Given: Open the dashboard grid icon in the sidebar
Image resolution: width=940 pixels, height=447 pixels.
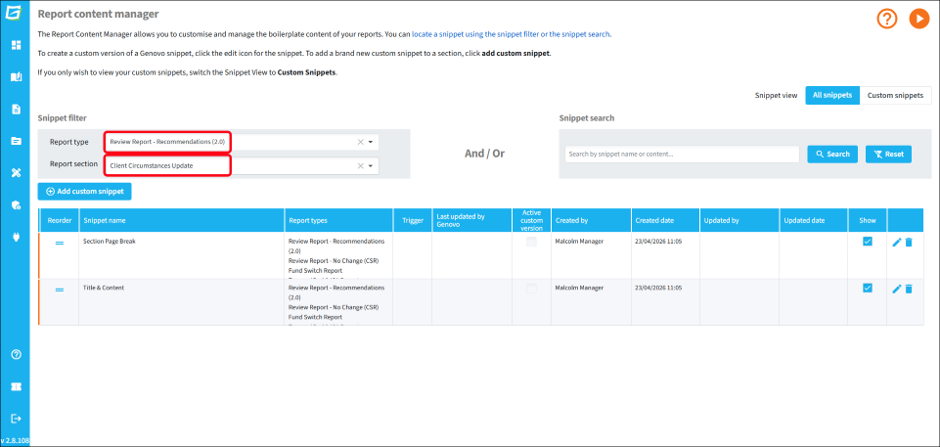Looking at the screenshot, I should click(16, 45).
